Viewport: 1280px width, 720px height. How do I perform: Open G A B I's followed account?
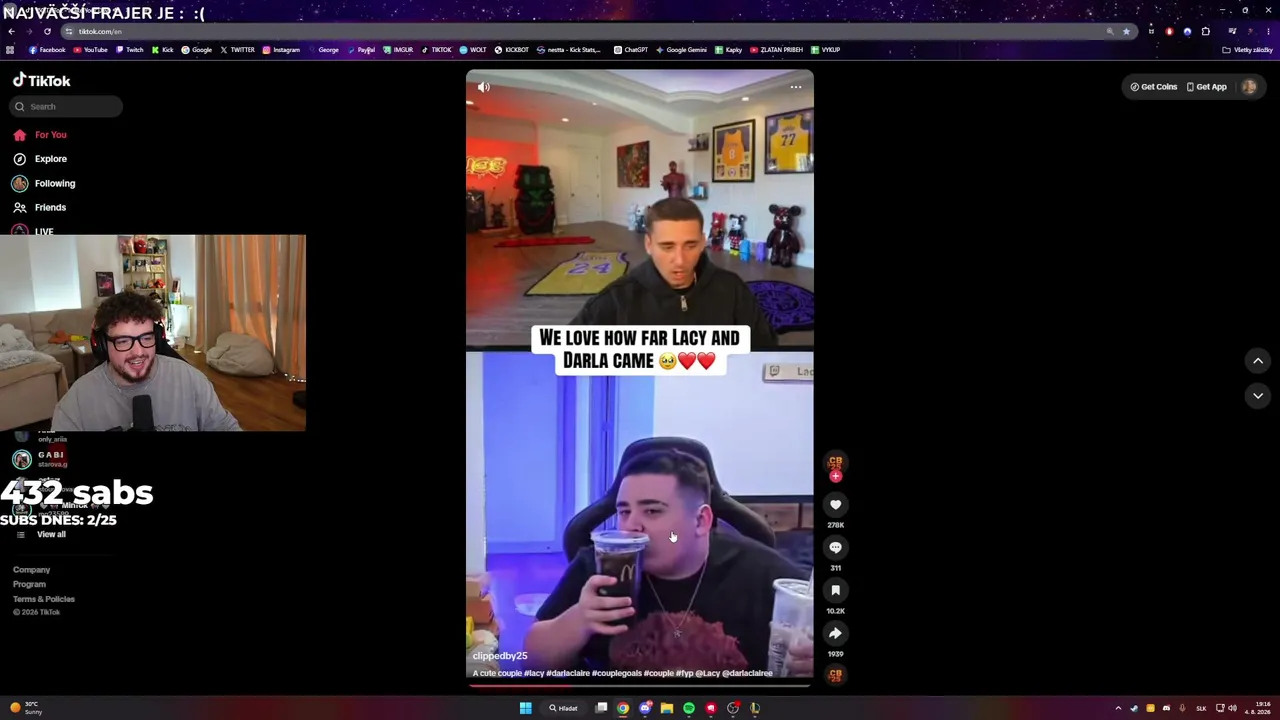pyautogui.click(x=40, y=459)
